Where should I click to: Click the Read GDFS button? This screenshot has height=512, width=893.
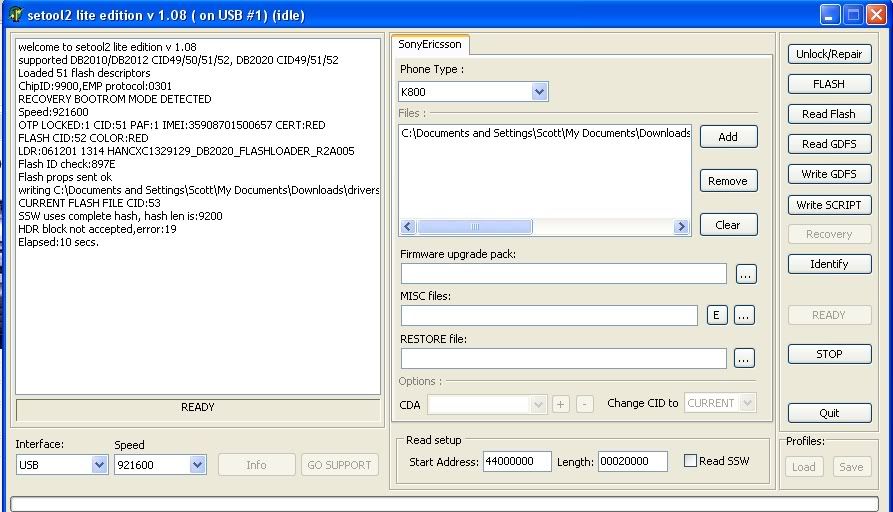click(829, 144)
